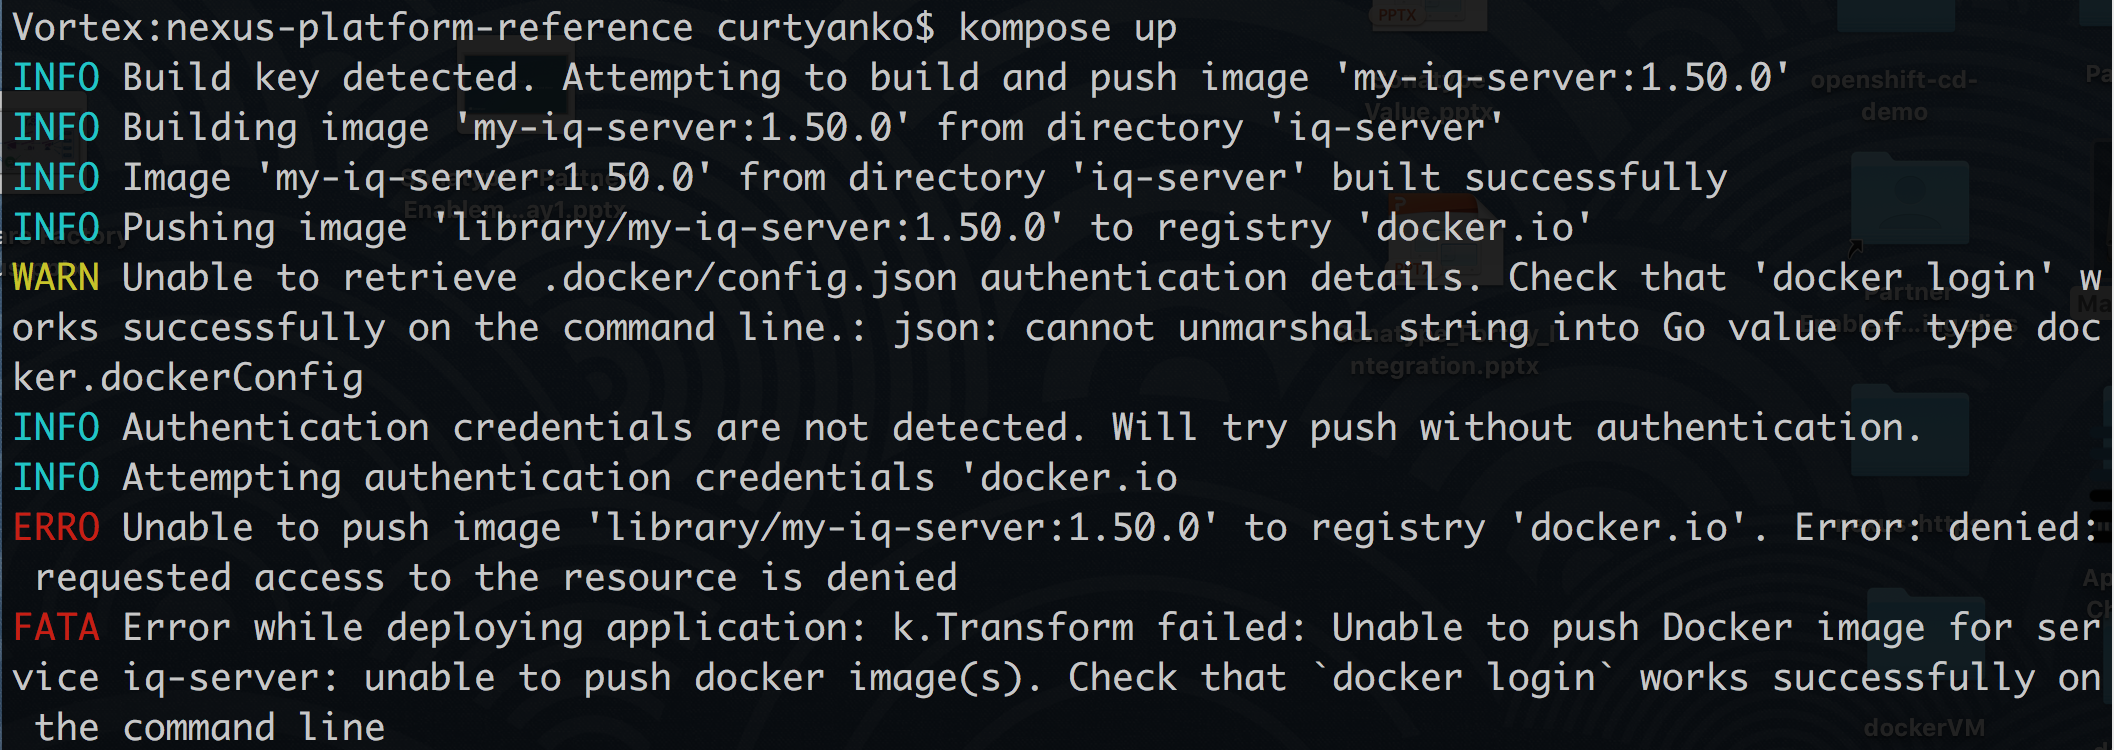Viewport: 2114px width, 750px height.
Task: Click the '.docker/config.json' path text
Action: click(750, 278)
